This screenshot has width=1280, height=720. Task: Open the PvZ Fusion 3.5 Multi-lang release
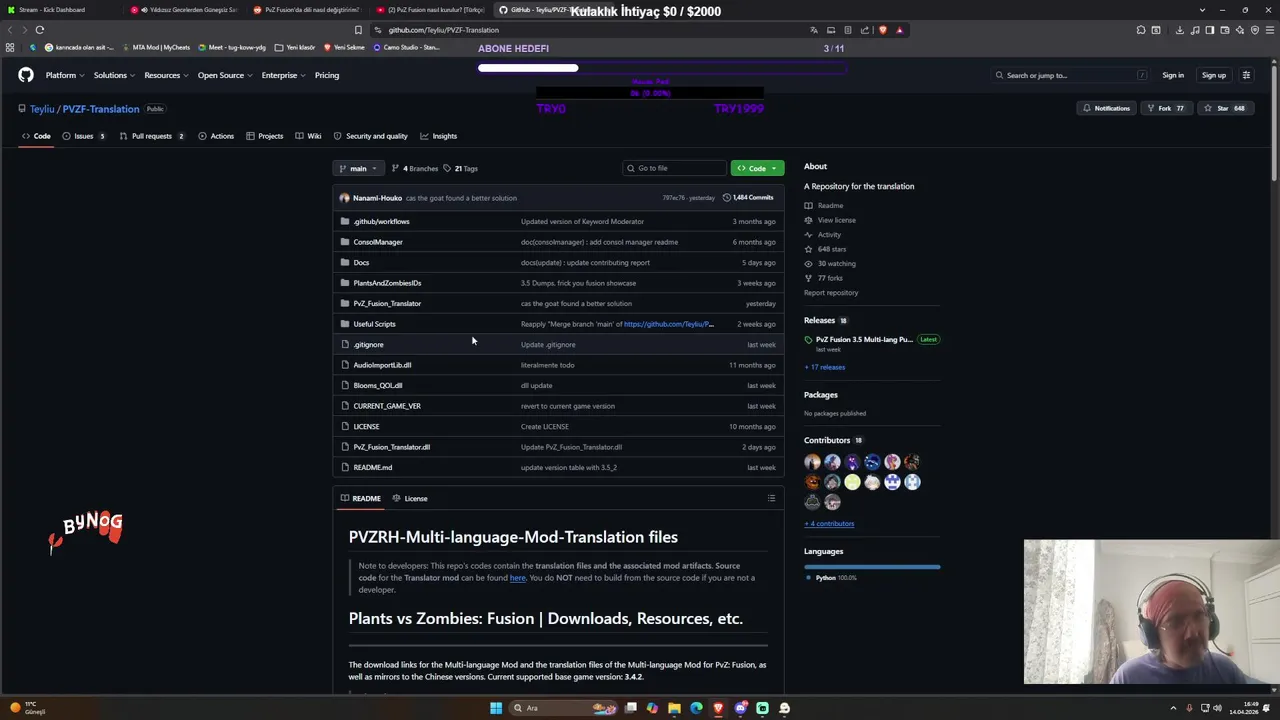[864, 340]
